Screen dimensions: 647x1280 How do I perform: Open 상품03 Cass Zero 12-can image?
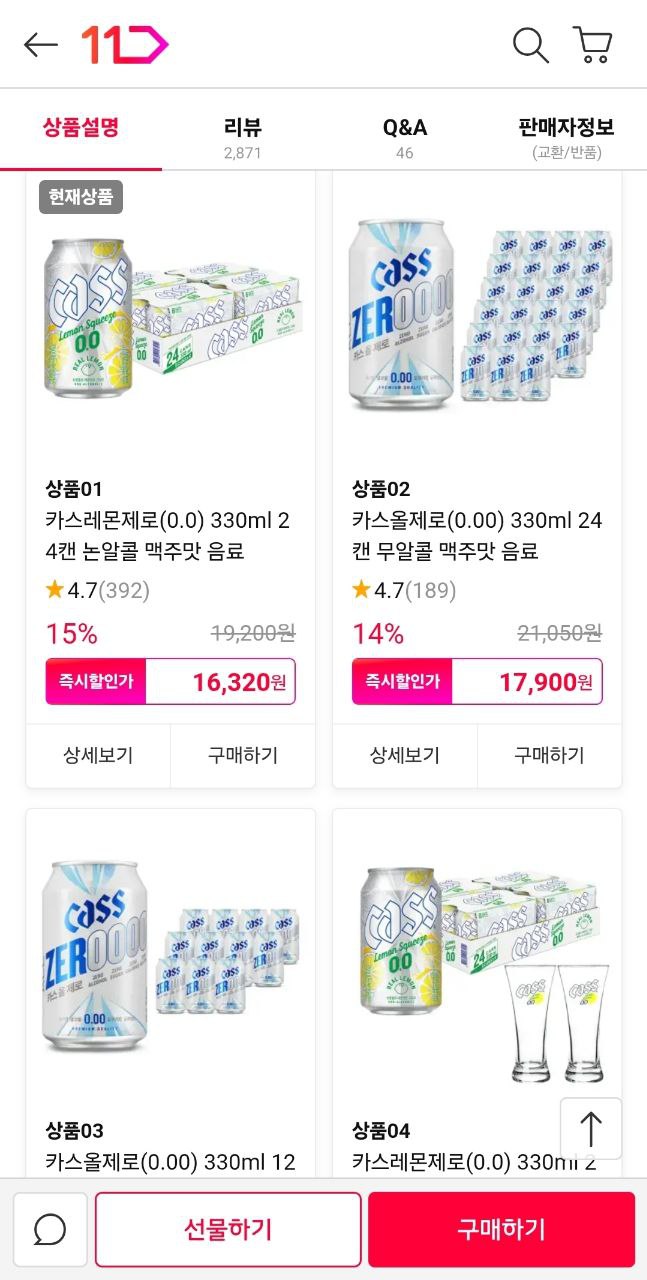click(x=171, y=960)
